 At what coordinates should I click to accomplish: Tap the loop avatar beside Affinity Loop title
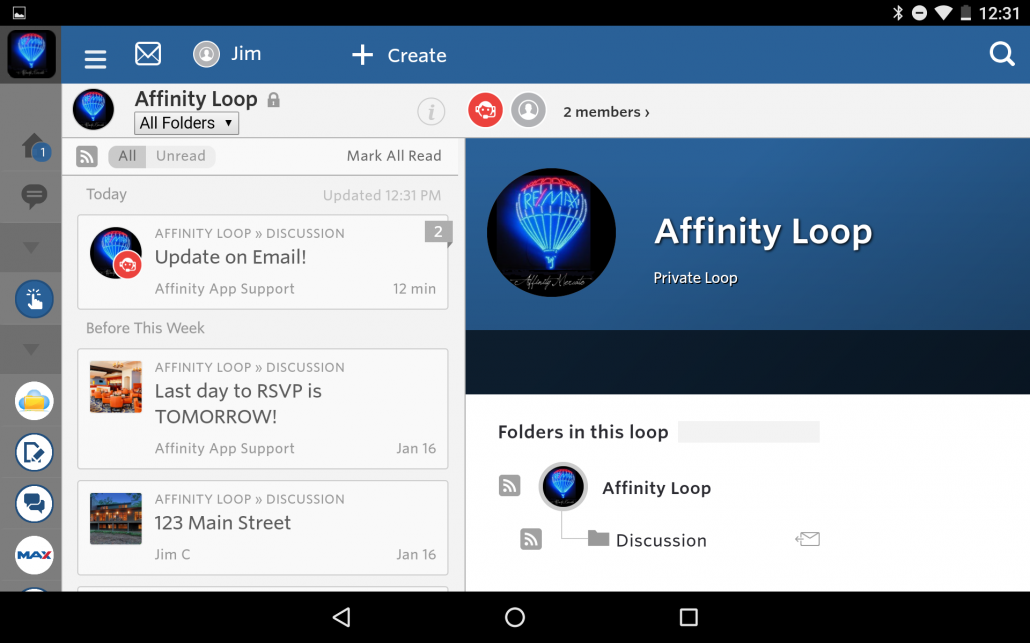click(x=93, y=110)
